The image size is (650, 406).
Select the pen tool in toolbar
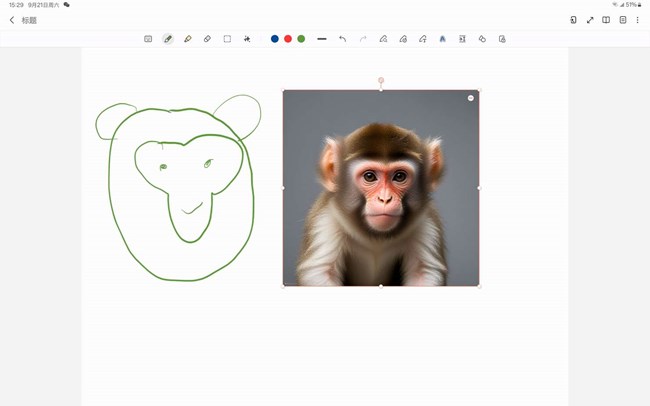168,39
